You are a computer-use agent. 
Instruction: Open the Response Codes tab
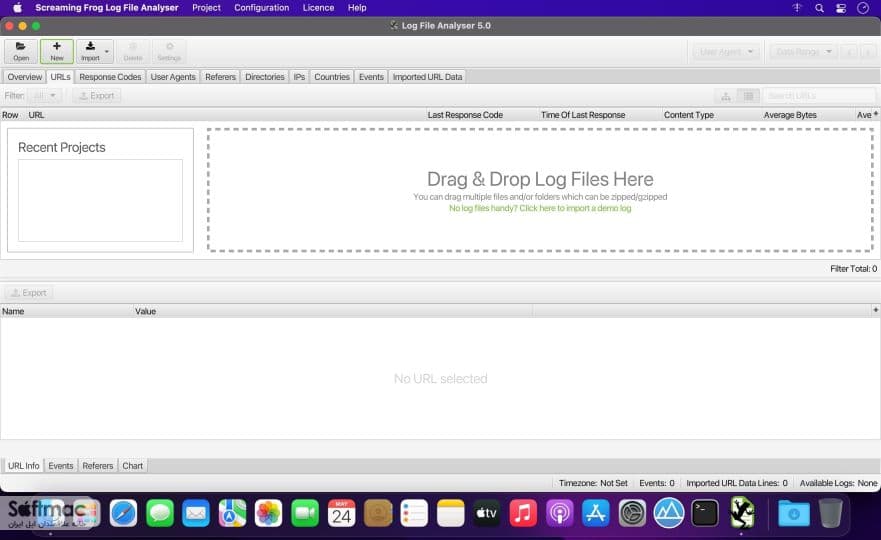(x=110, y=77)
